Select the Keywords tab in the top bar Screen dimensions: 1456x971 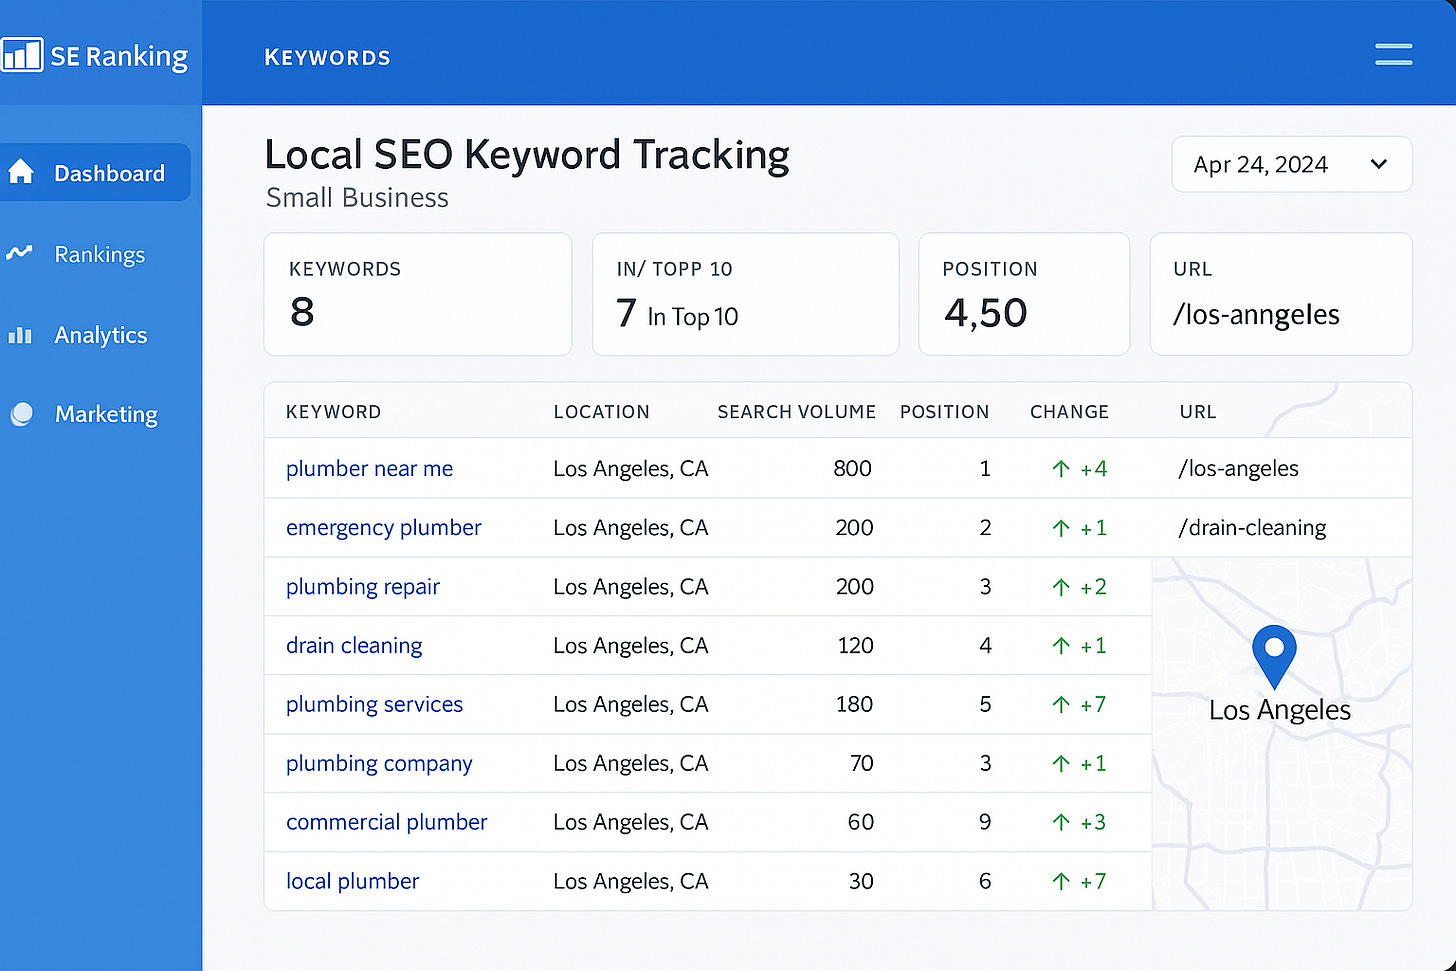tap(327, 57)
